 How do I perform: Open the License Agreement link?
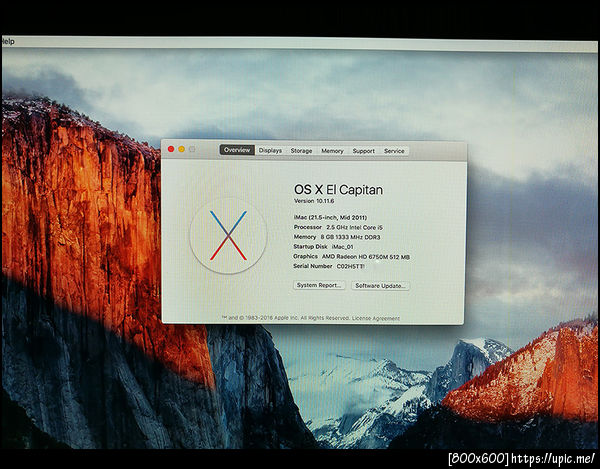point(376,318)
